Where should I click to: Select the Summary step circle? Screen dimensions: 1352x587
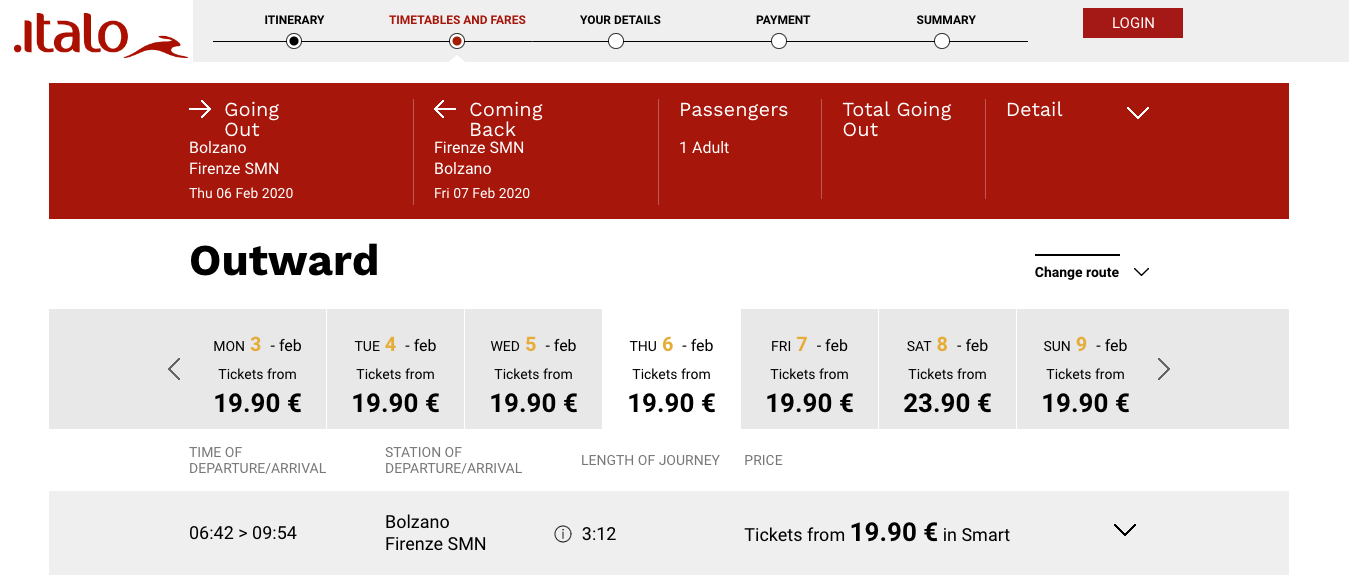(942, 41)
